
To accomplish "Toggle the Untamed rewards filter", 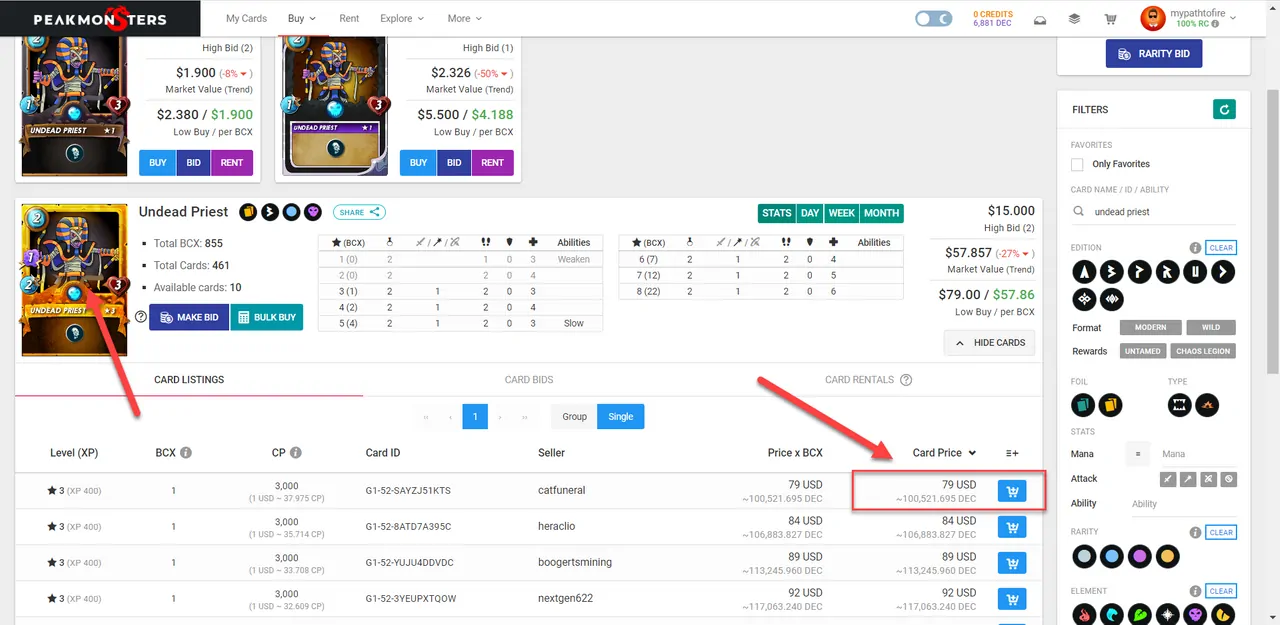I will point(1143,351).
